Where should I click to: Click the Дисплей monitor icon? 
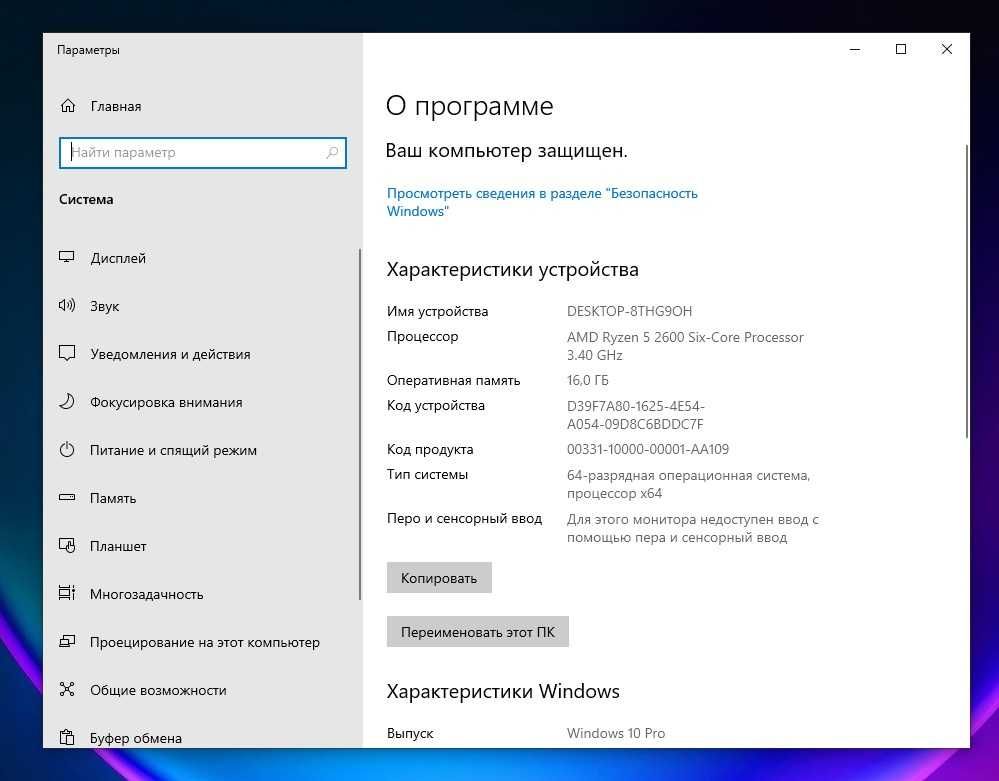[x=67, y=257]
